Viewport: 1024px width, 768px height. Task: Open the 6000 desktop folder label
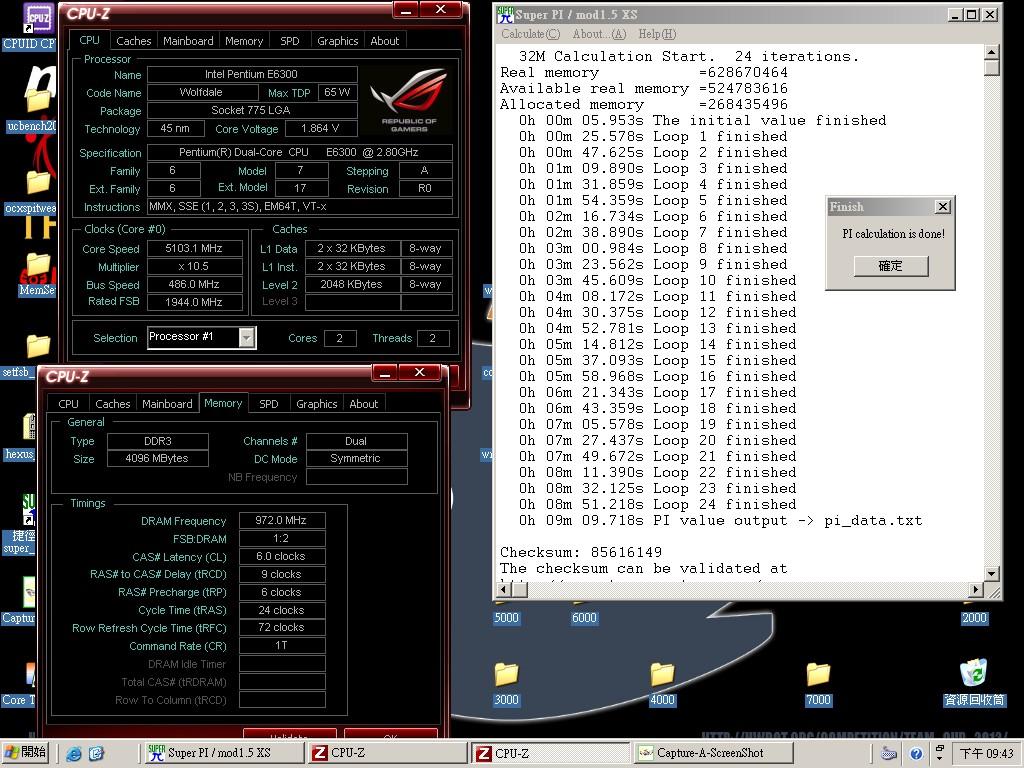click(584, 618)
